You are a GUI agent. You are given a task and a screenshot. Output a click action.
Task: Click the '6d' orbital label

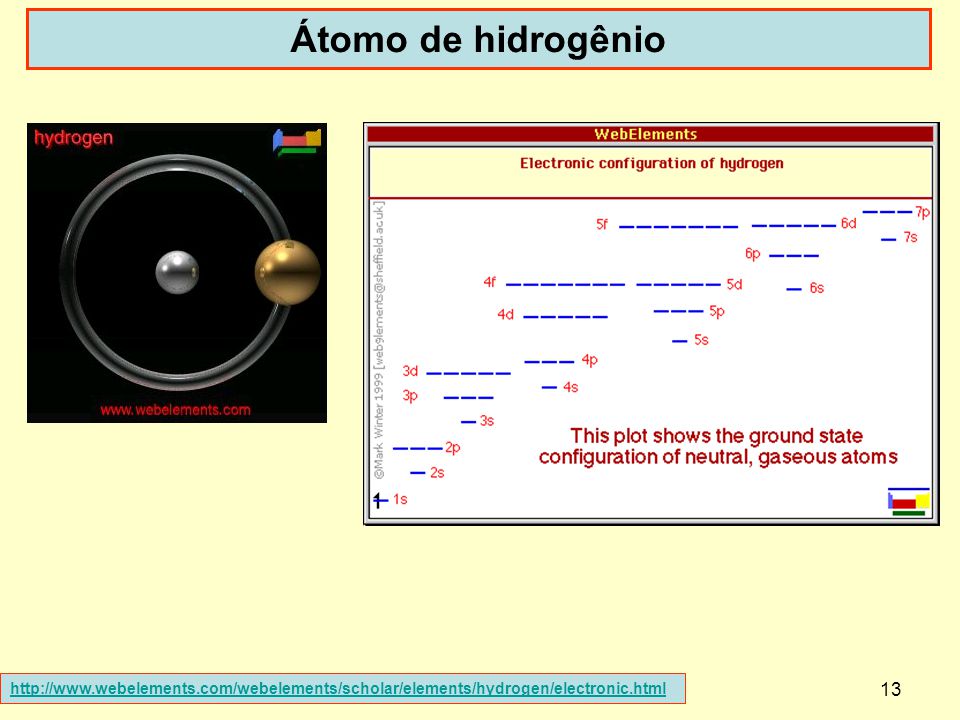tap(849, 223)
